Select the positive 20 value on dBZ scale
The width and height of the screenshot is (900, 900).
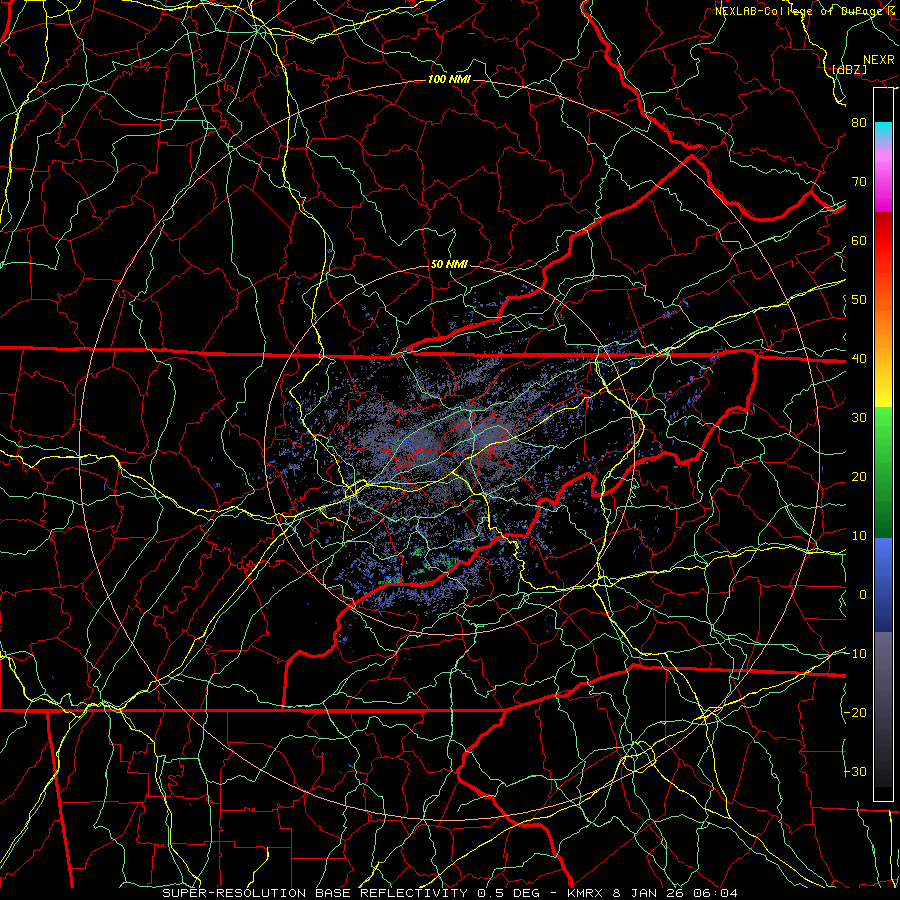coord(859,477)
